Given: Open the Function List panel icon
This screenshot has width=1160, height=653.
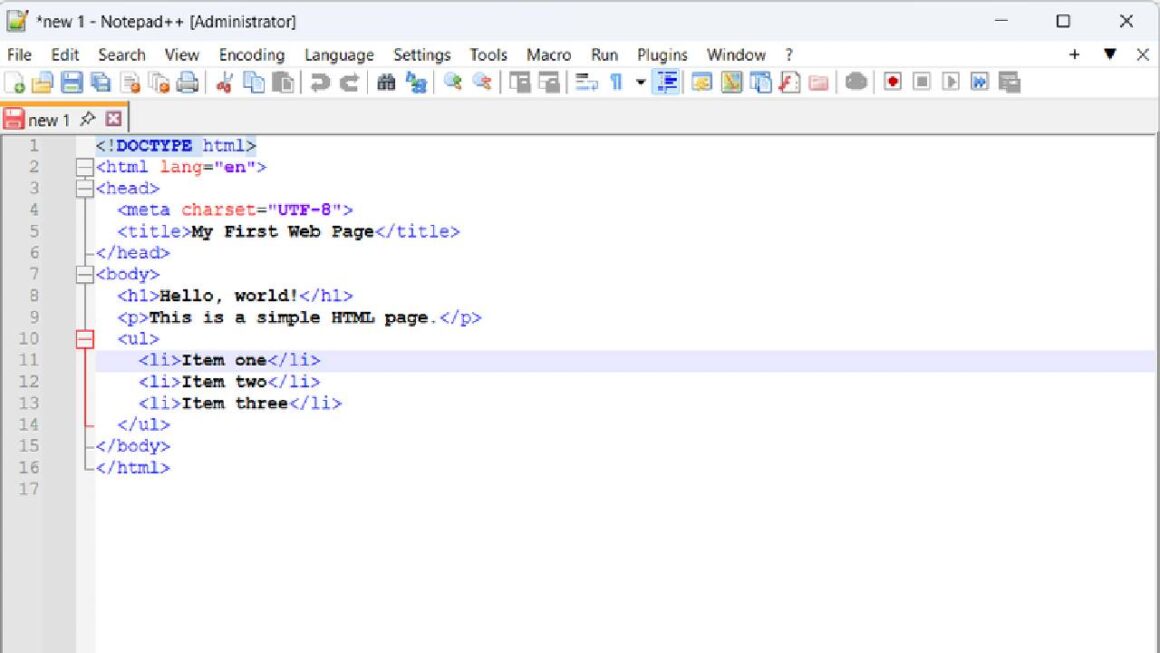Looking at the screenshot, I should (x=789, y=82).
